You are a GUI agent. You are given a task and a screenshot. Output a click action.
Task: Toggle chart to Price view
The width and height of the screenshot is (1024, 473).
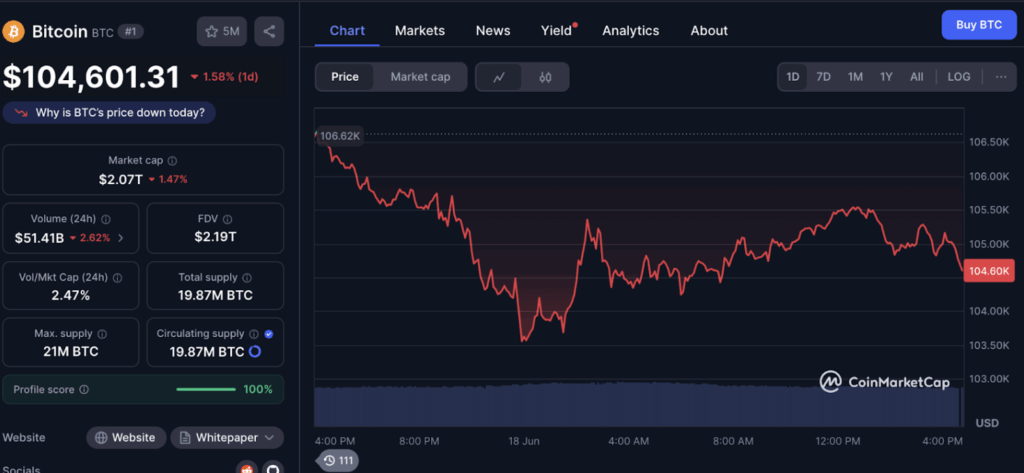(x=345, y=77)
